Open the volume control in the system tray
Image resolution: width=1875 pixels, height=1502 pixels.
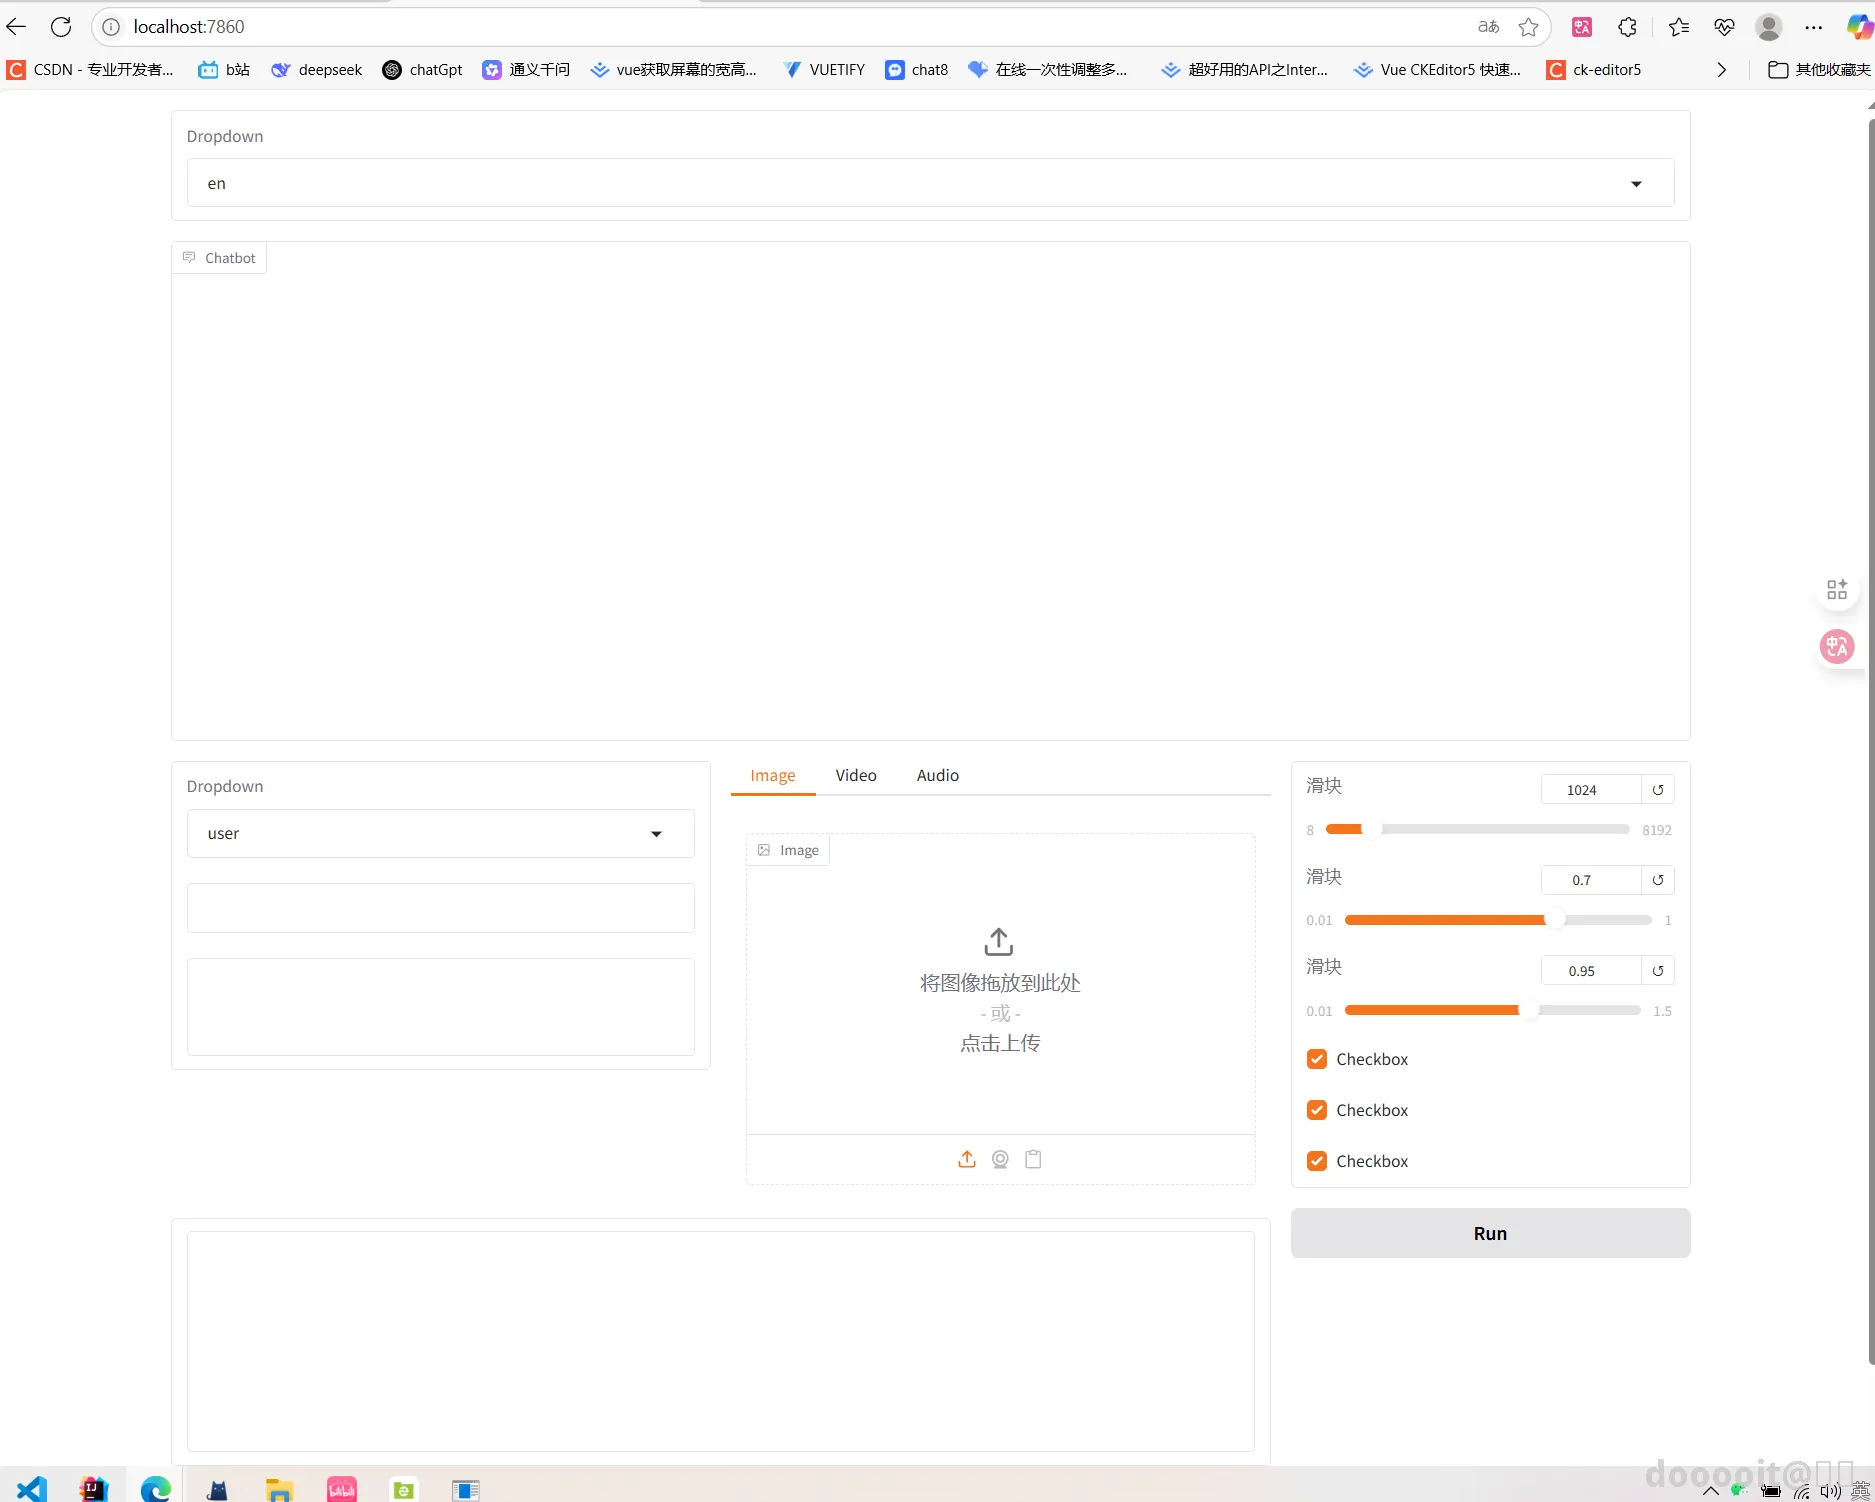coord(1831,1491)
